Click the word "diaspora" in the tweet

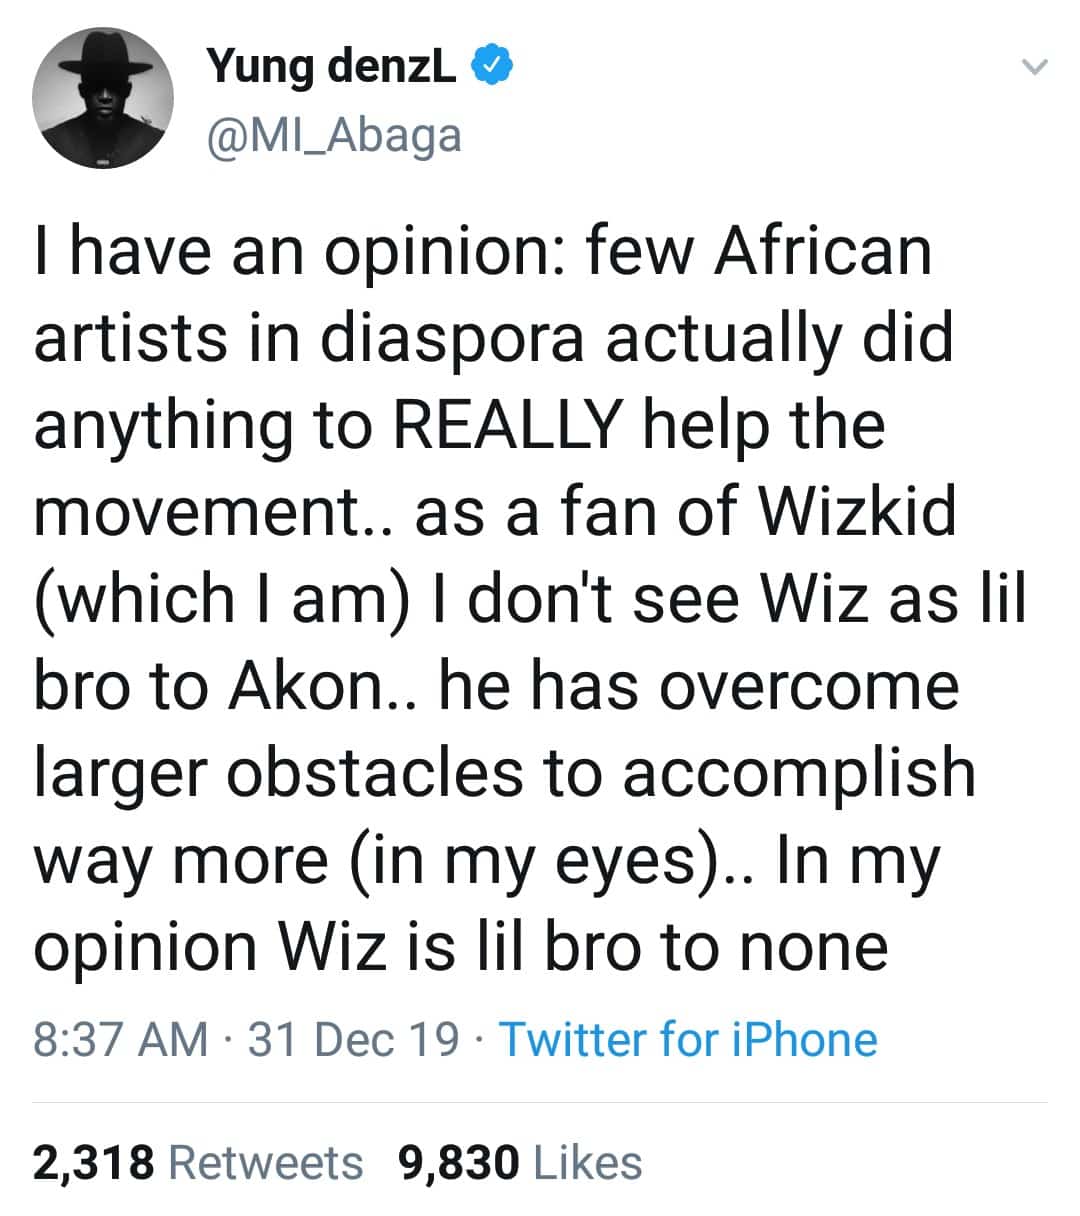click(453, 339)
